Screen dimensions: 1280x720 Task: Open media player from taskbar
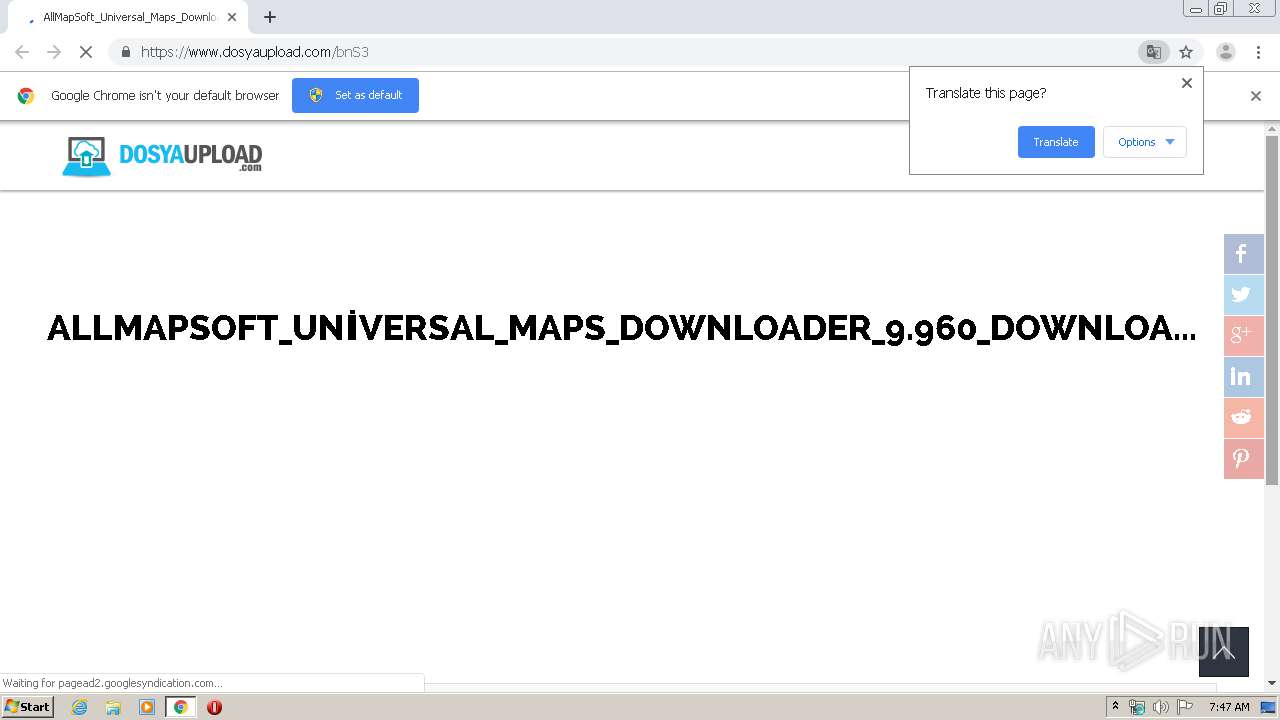tap(147, 707)
